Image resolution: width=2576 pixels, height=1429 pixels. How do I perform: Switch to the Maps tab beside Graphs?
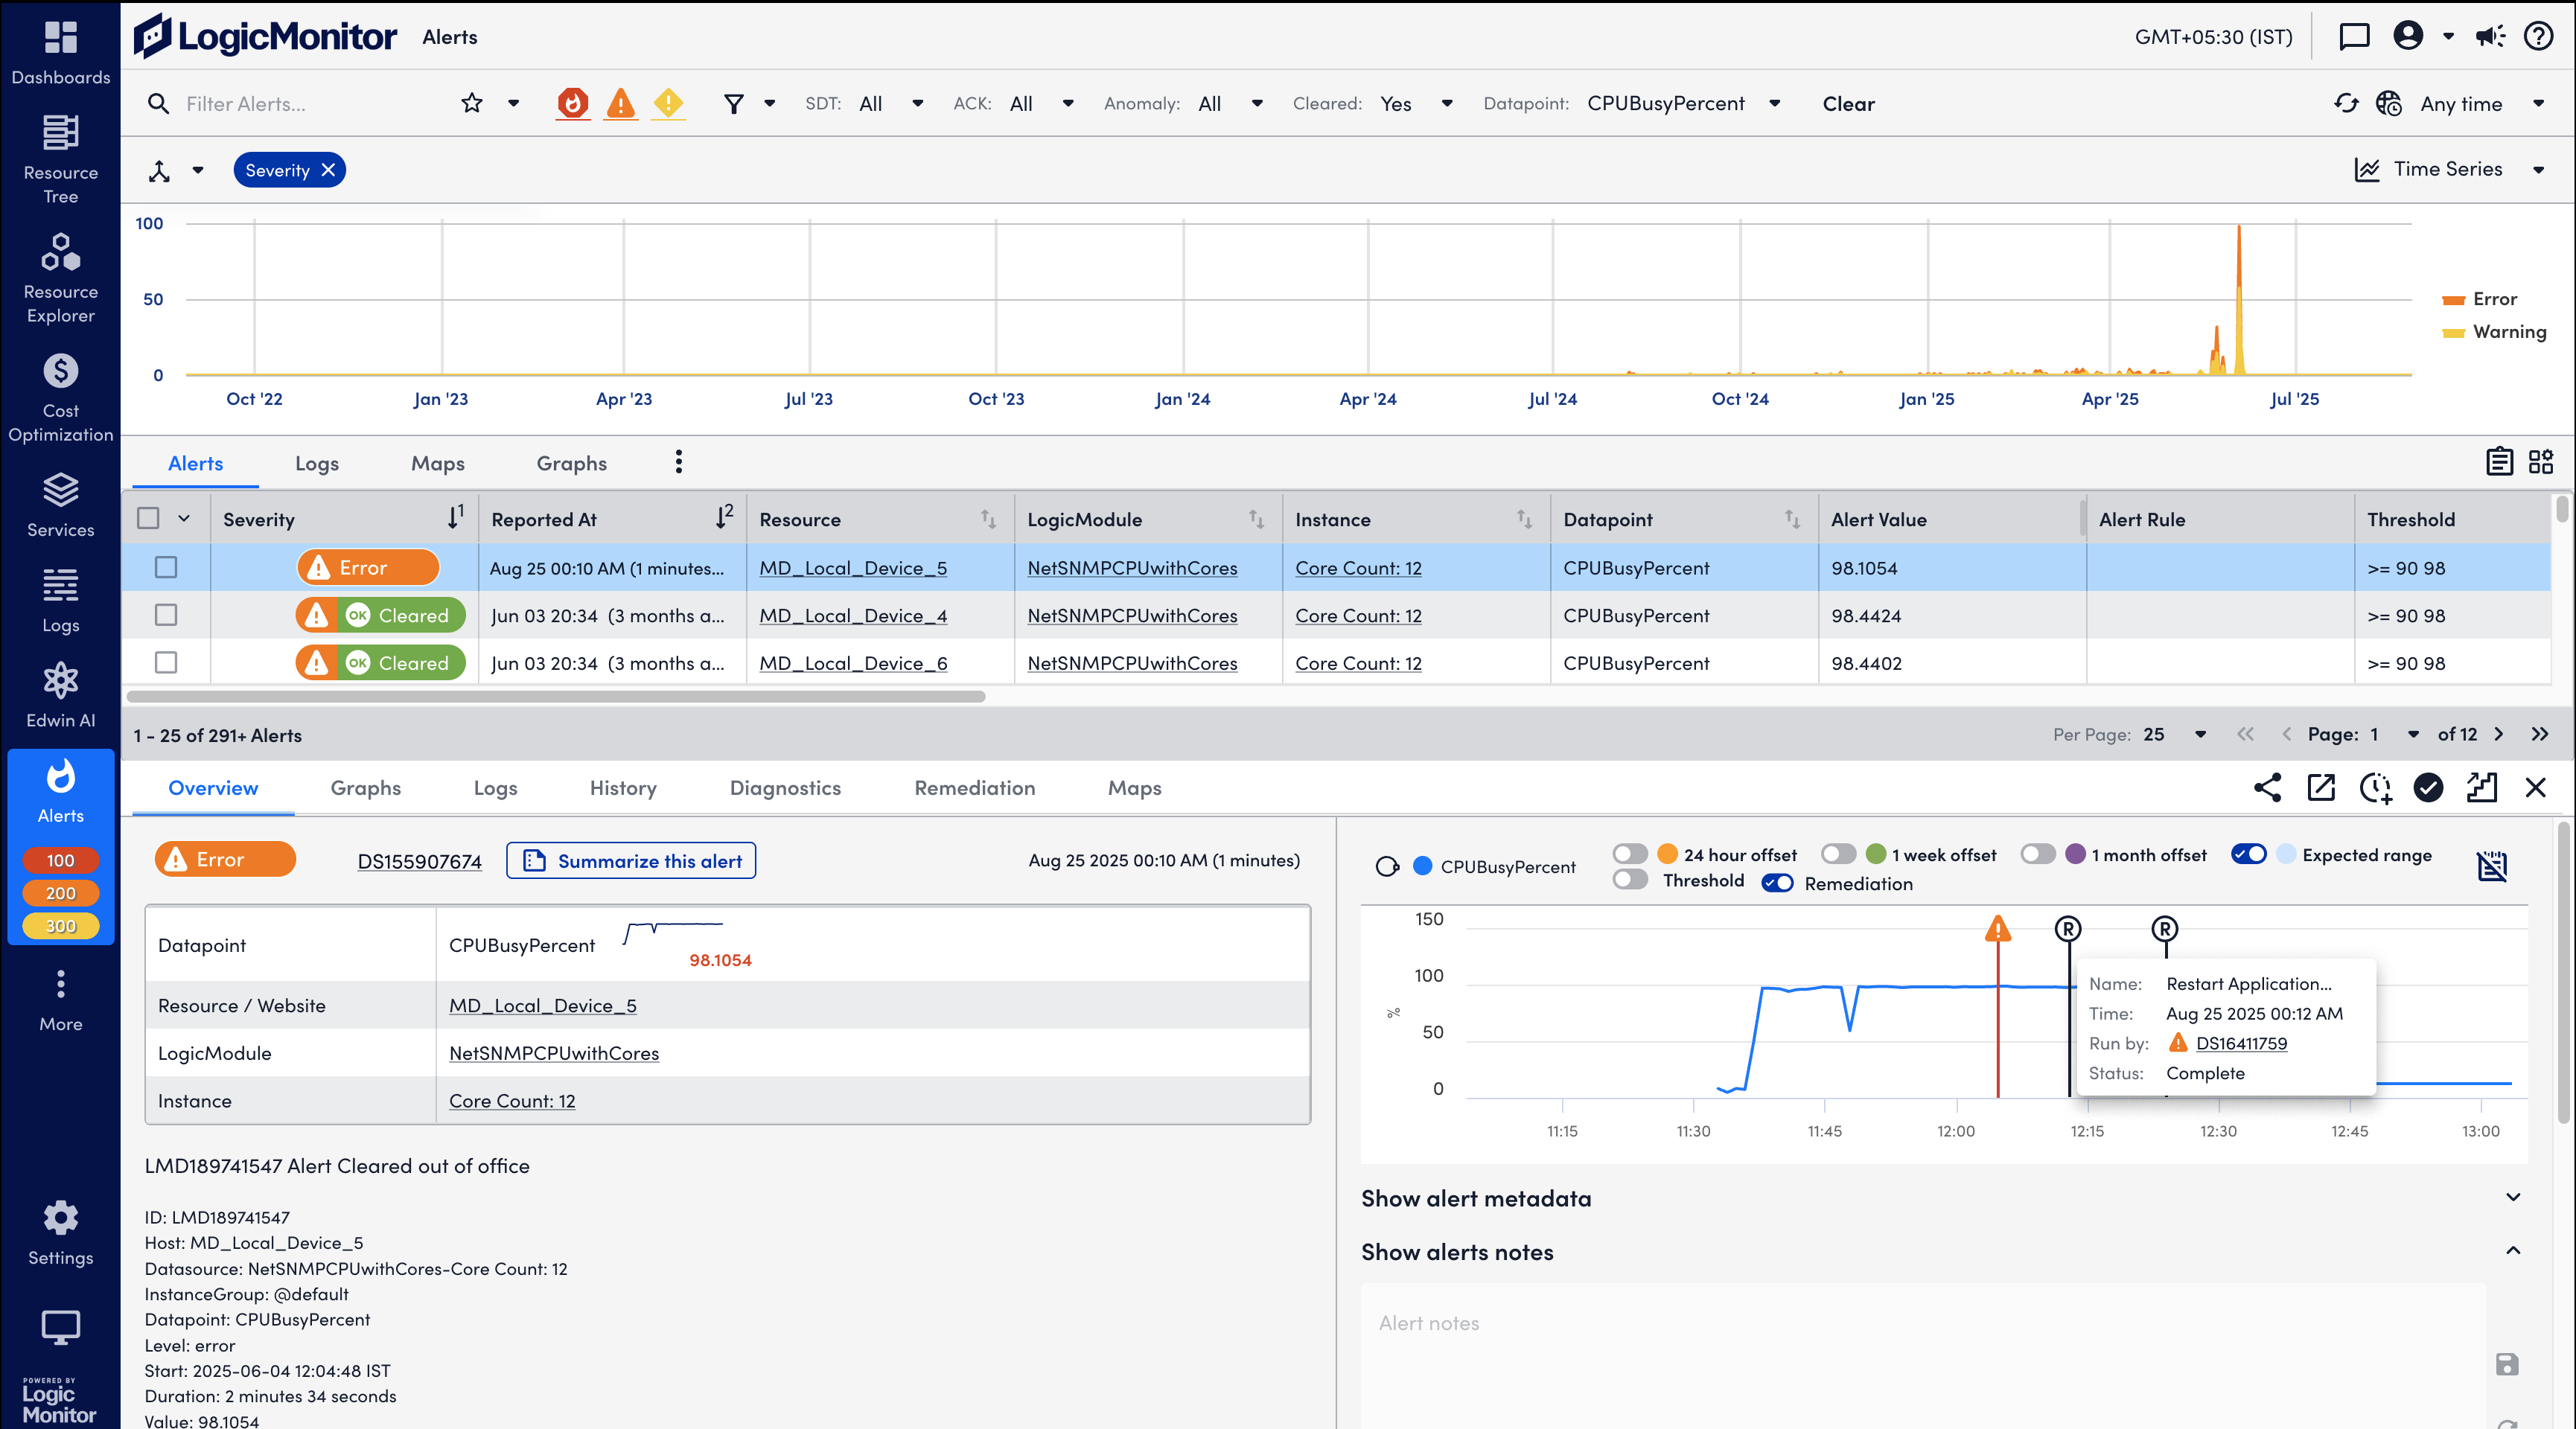(x=437, y=463)
